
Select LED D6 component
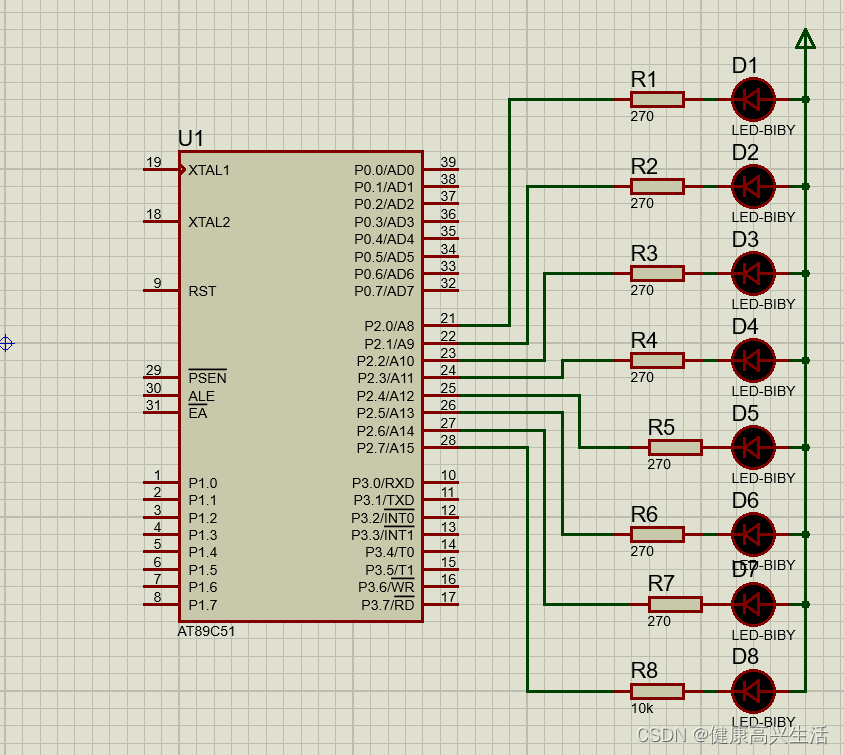753,534
